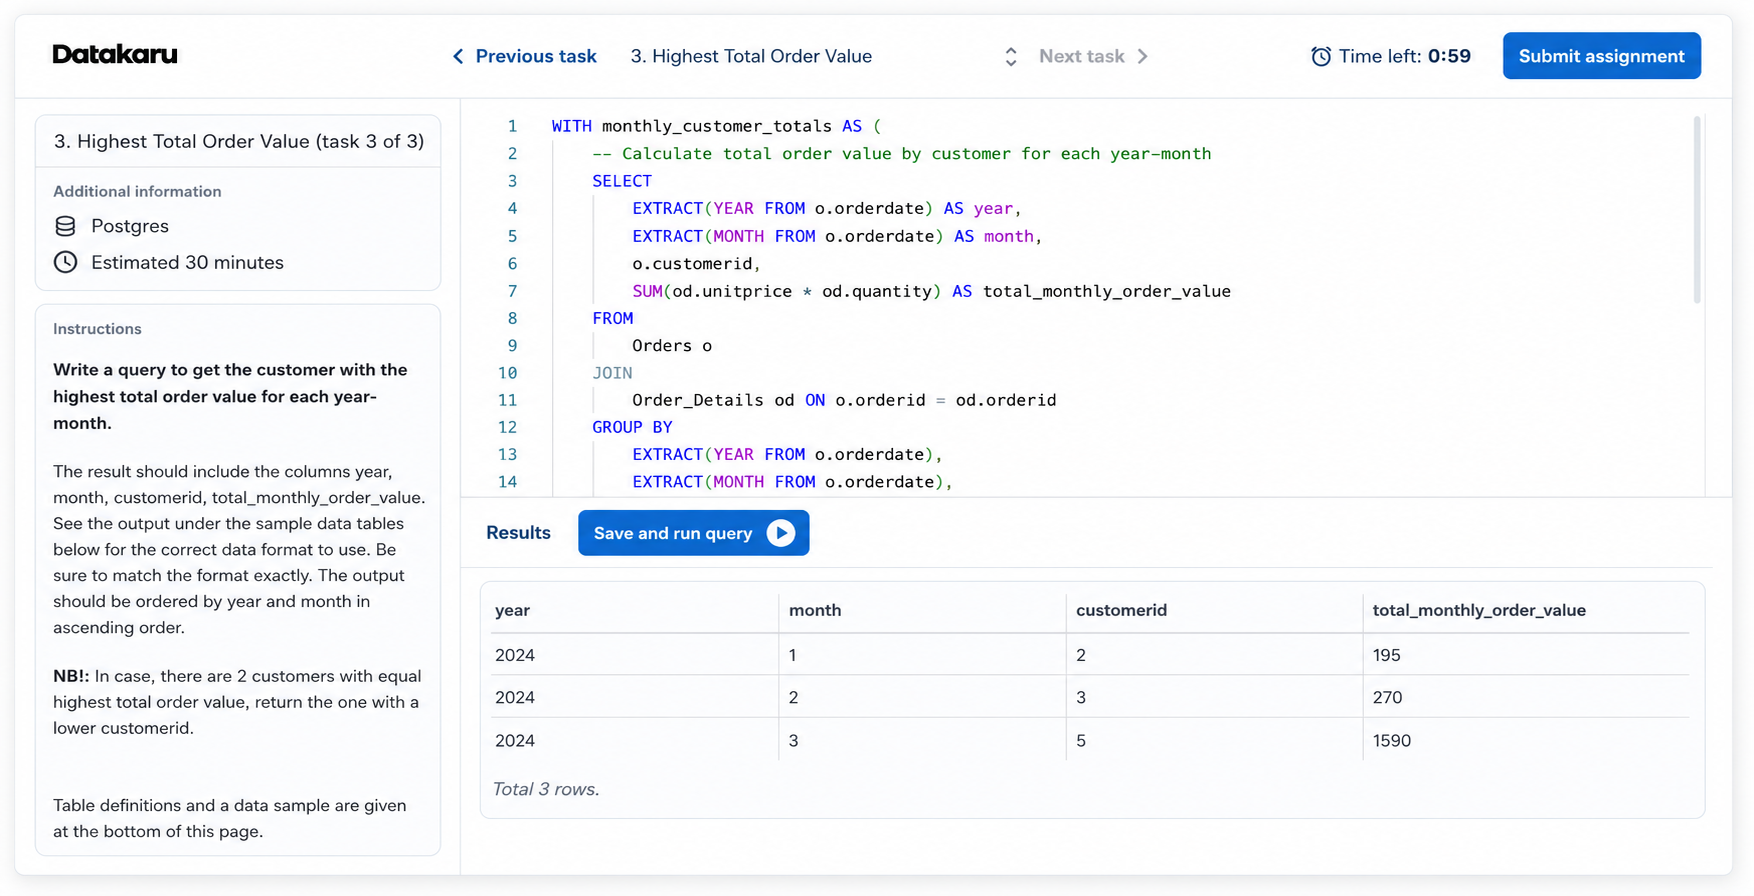1754x896 pixels.
Task: Go to Next task
Action: 1094,56
